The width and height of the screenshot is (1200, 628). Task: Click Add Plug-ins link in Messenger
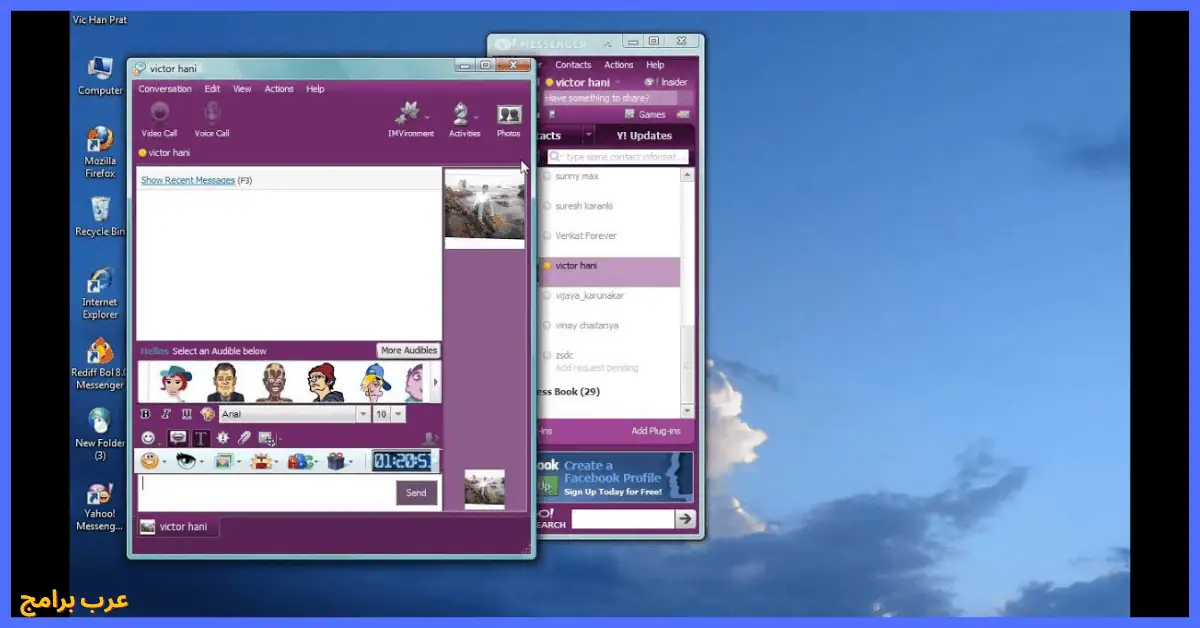[x=656, y=431]
